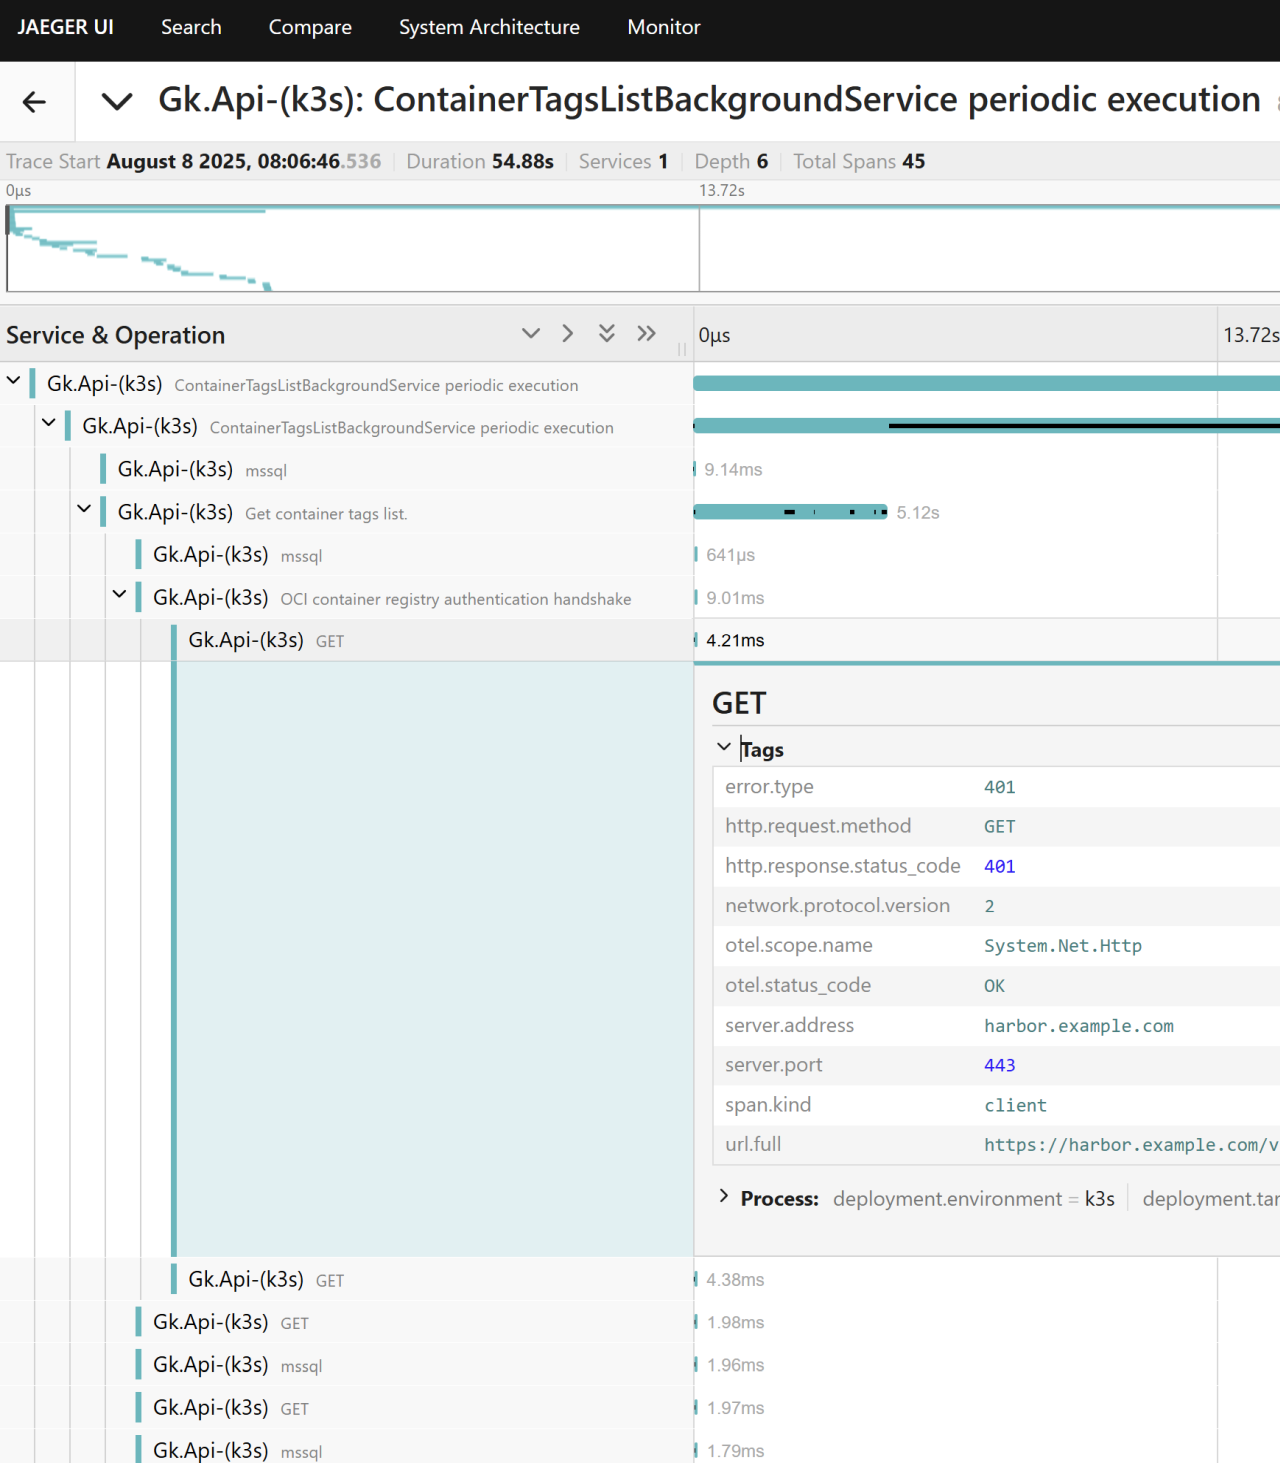Viewport: 1280px width, 1463px height.
Task: Open the Compare page
Action: point(310,27)
